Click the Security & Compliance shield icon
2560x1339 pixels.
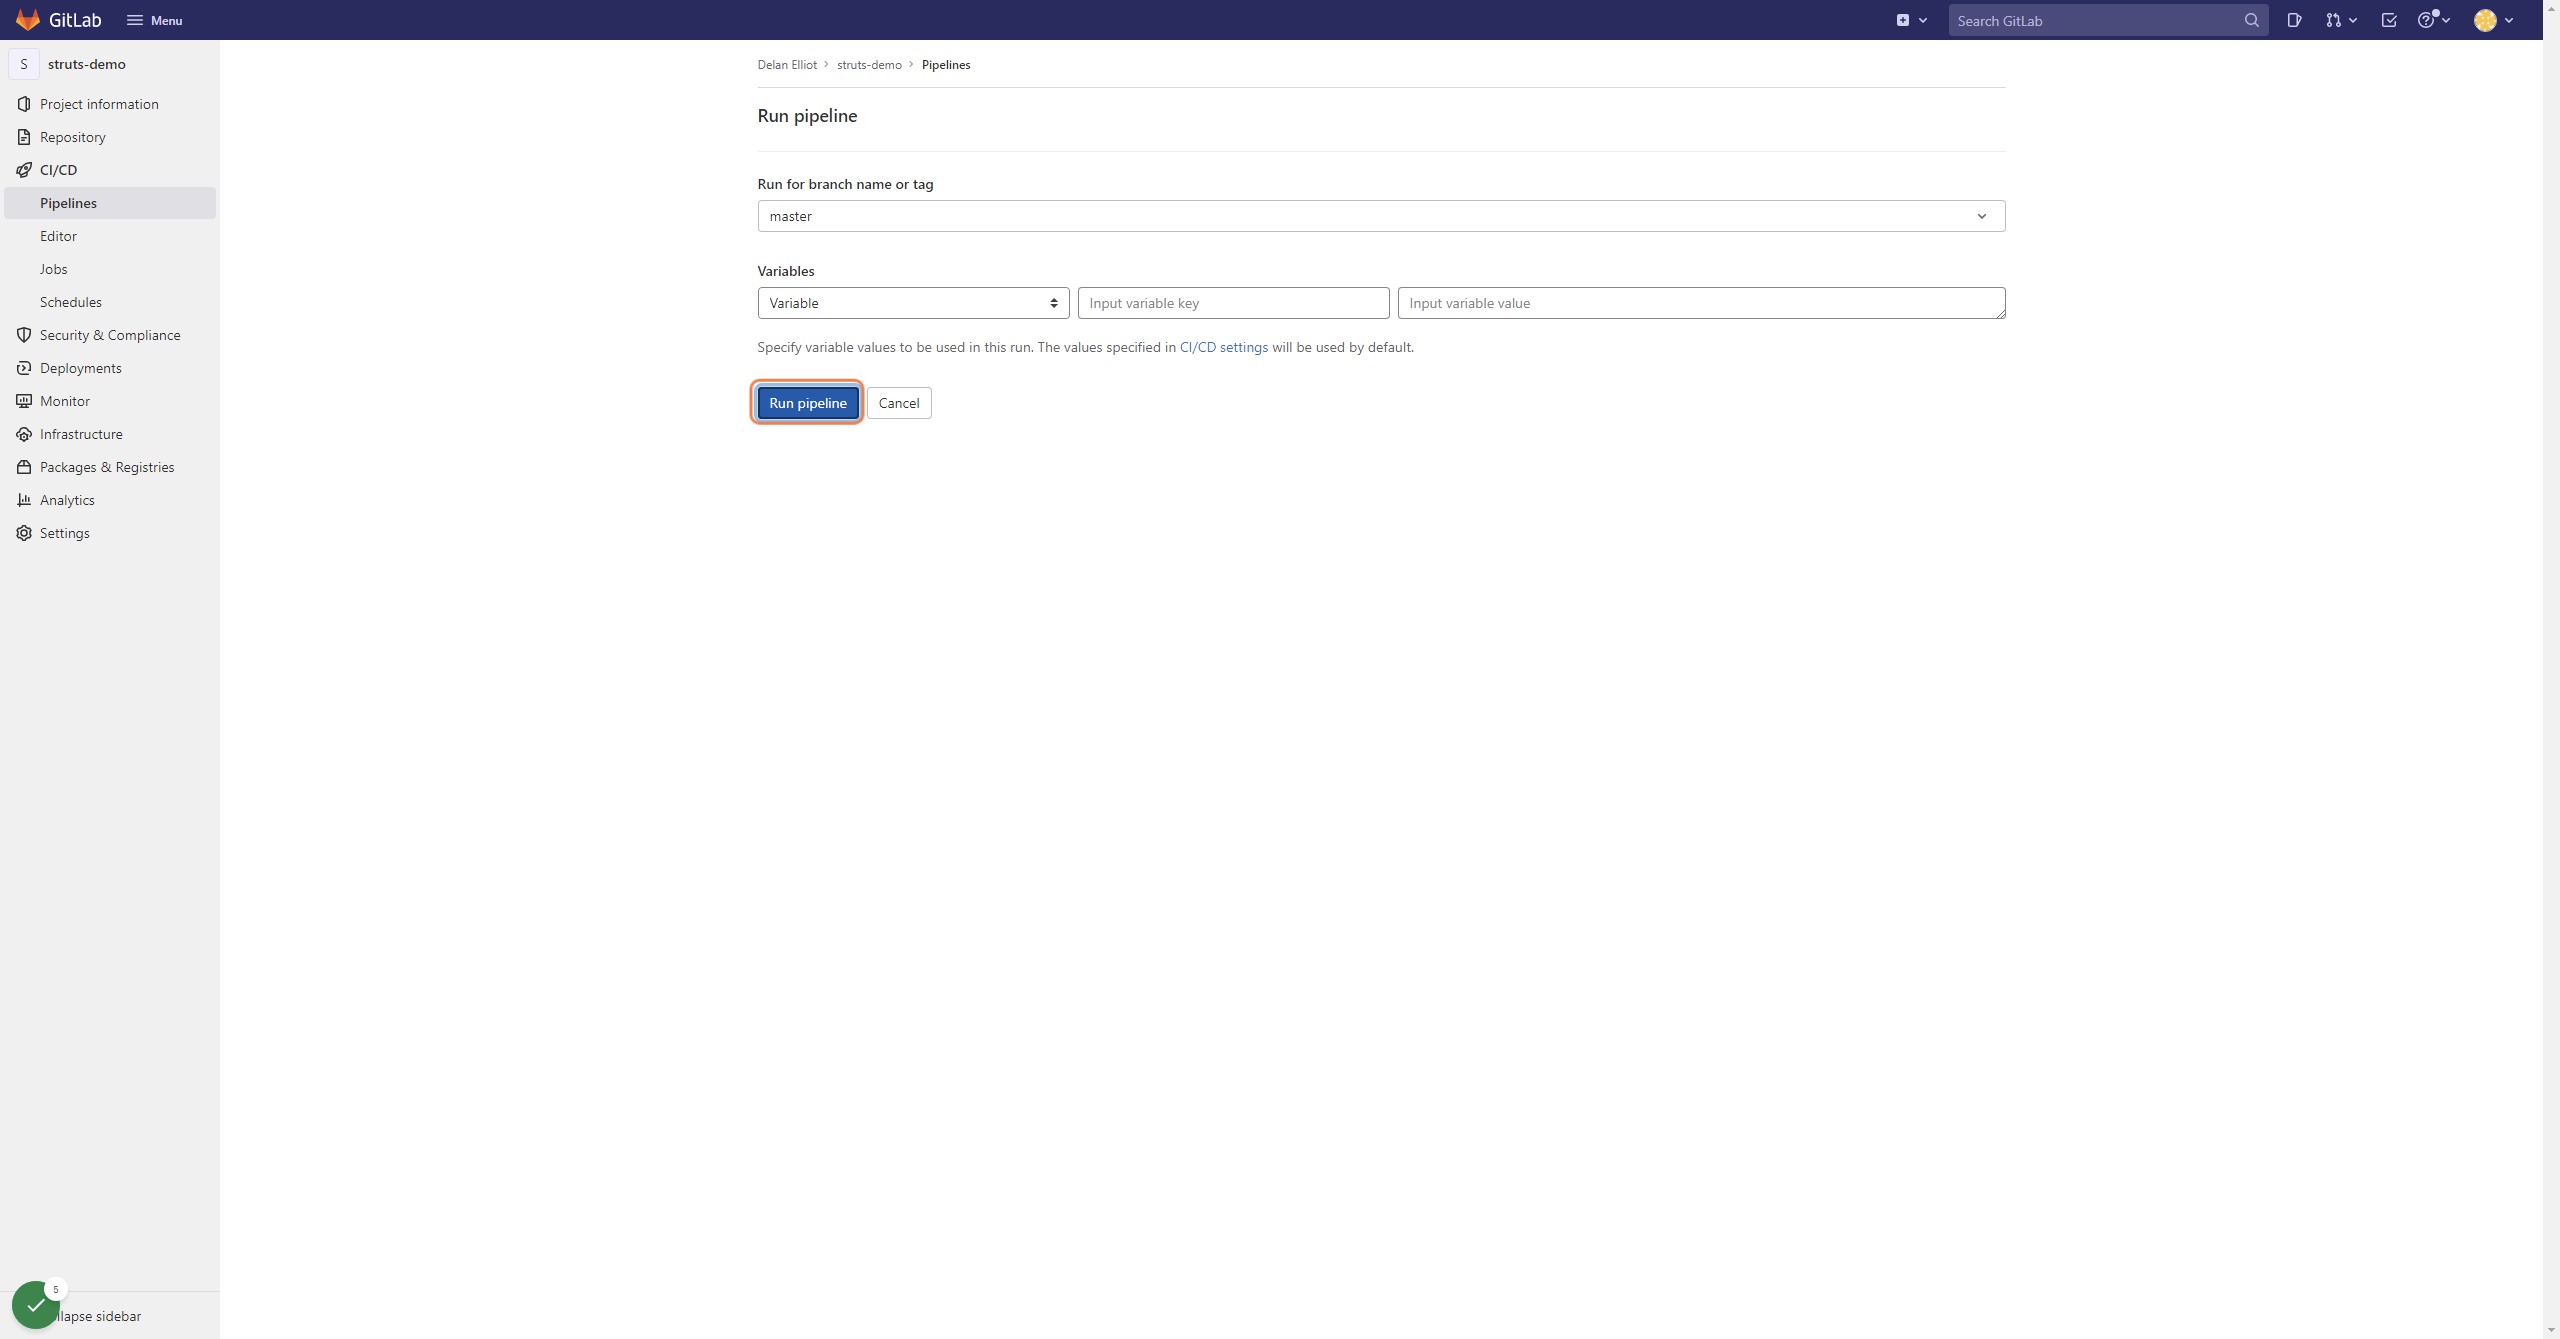click(24, 335)
